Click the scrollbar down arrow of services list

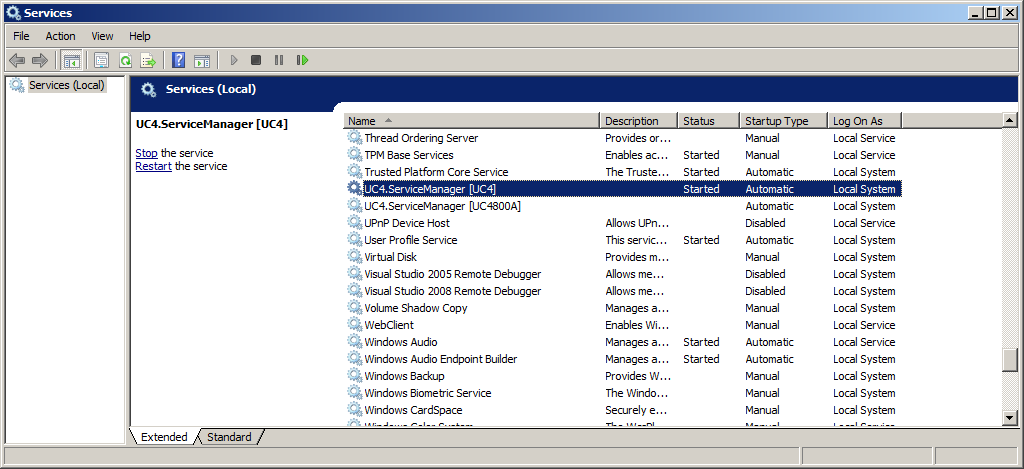[x=1010, y=417]
